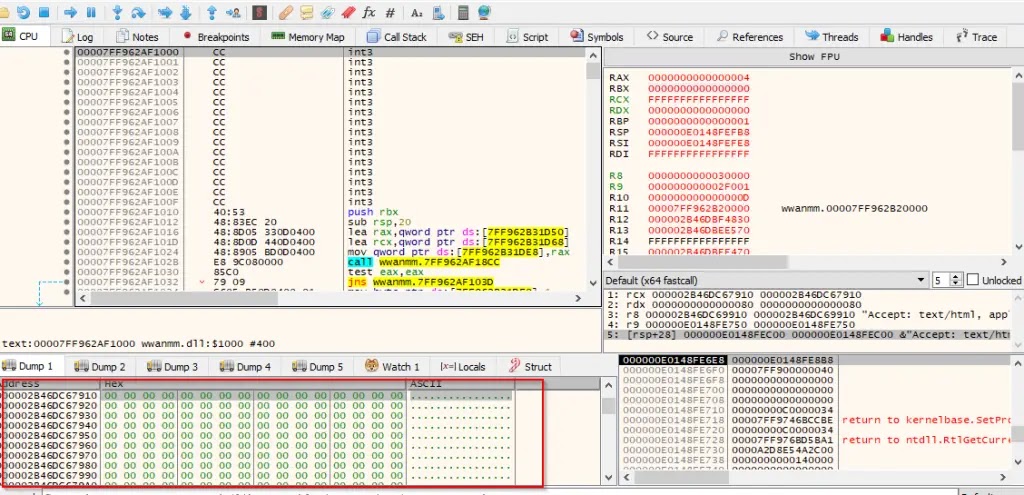The image size is (1024, 495).
Task: Open the Watch 1 tab
Action: pos(392,366)
